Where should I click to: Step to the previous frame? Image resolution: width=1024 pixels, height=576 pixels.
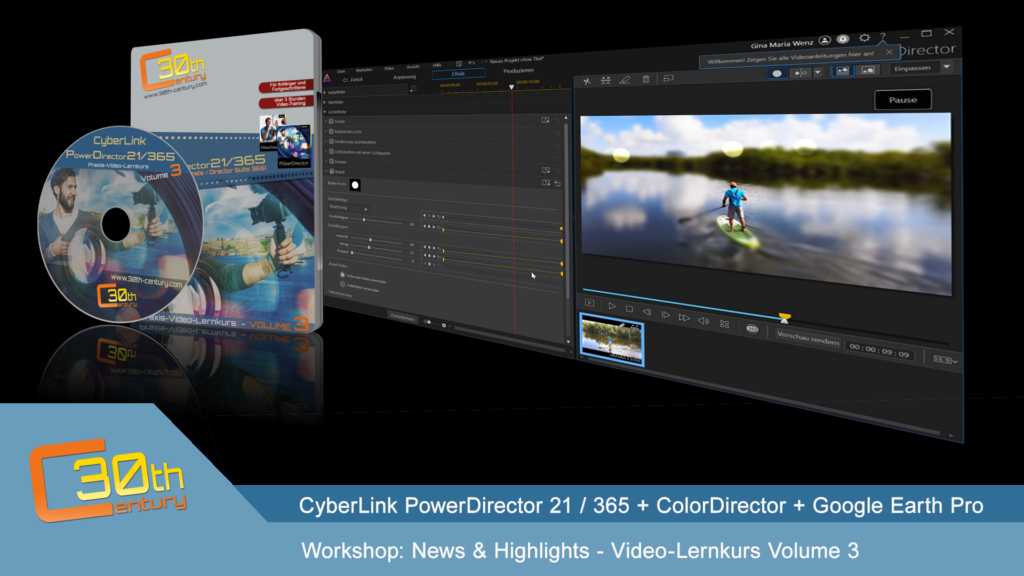click(x=647, y=312)
